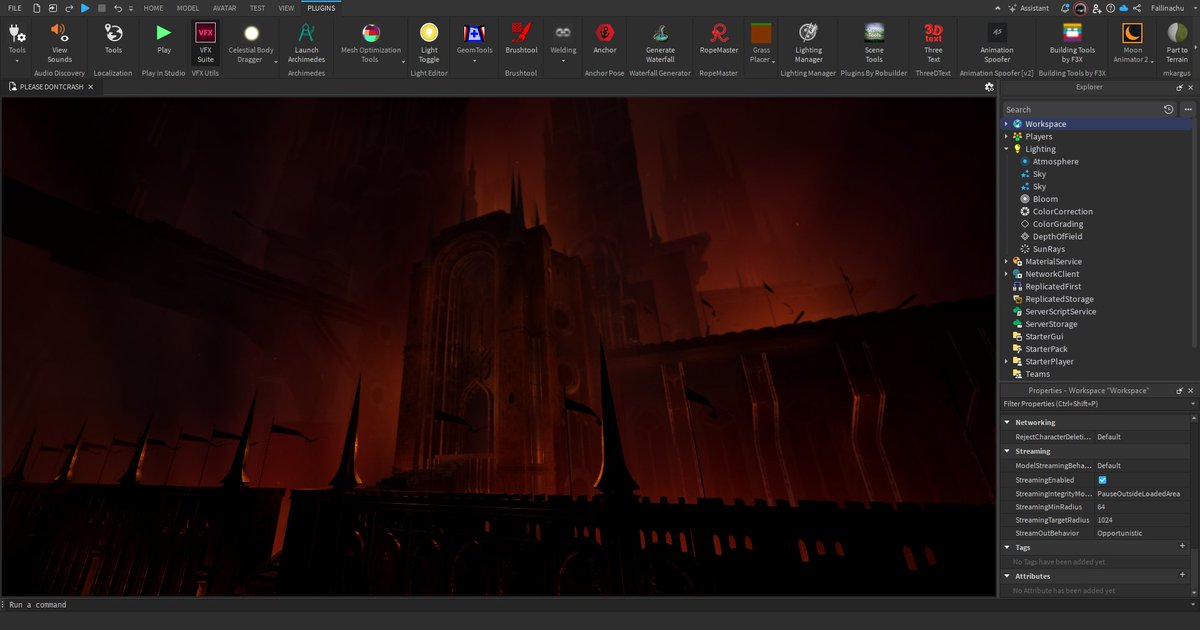This screenshot has height=630, width=1200.
Task: Switch to the HOME ribbon tab
Action: (153, 7)
